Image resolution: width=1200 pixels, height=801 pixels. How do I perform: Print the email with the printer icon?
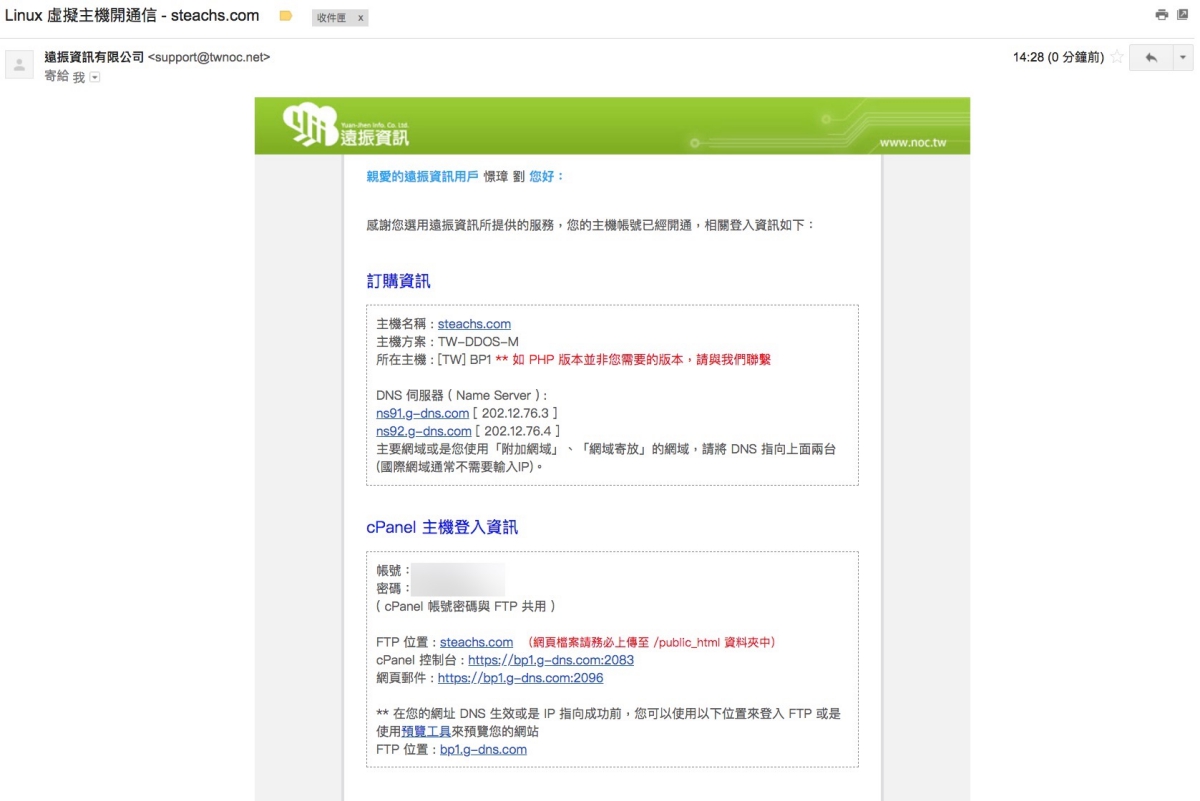1161,15
